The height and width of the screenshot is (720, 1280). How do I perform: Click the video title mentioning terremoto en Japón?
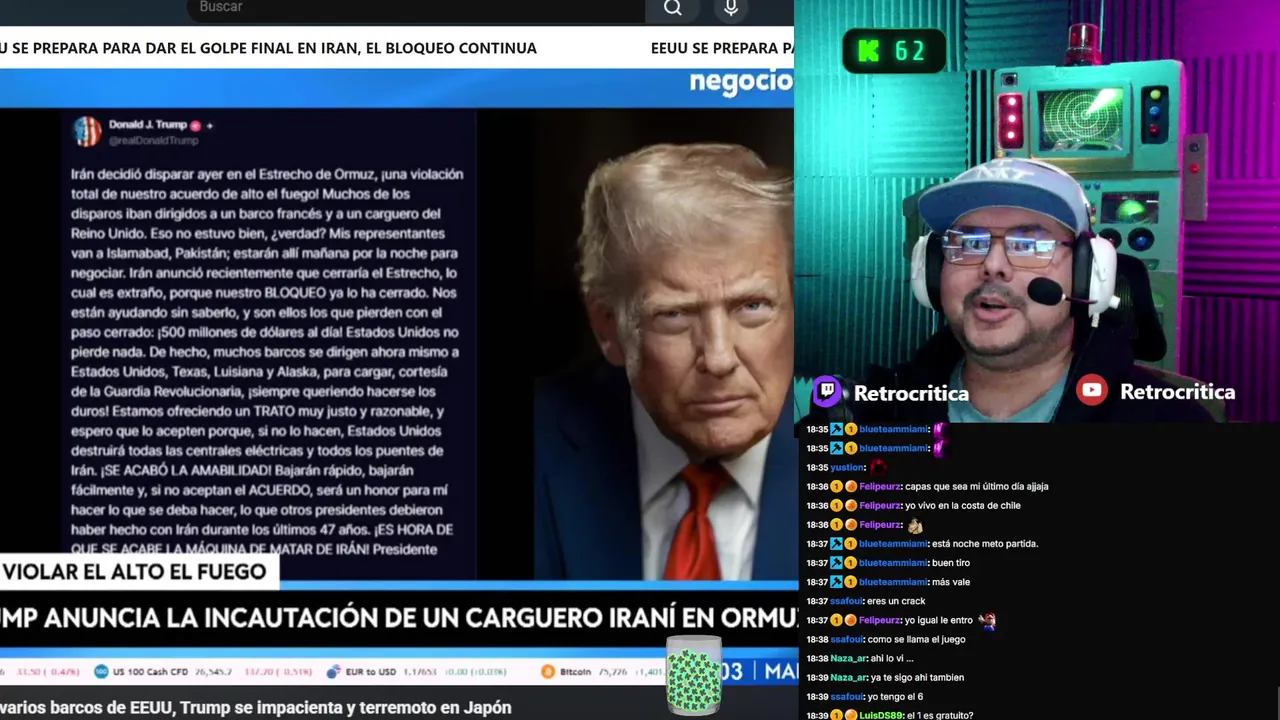(x=256, y=707)
